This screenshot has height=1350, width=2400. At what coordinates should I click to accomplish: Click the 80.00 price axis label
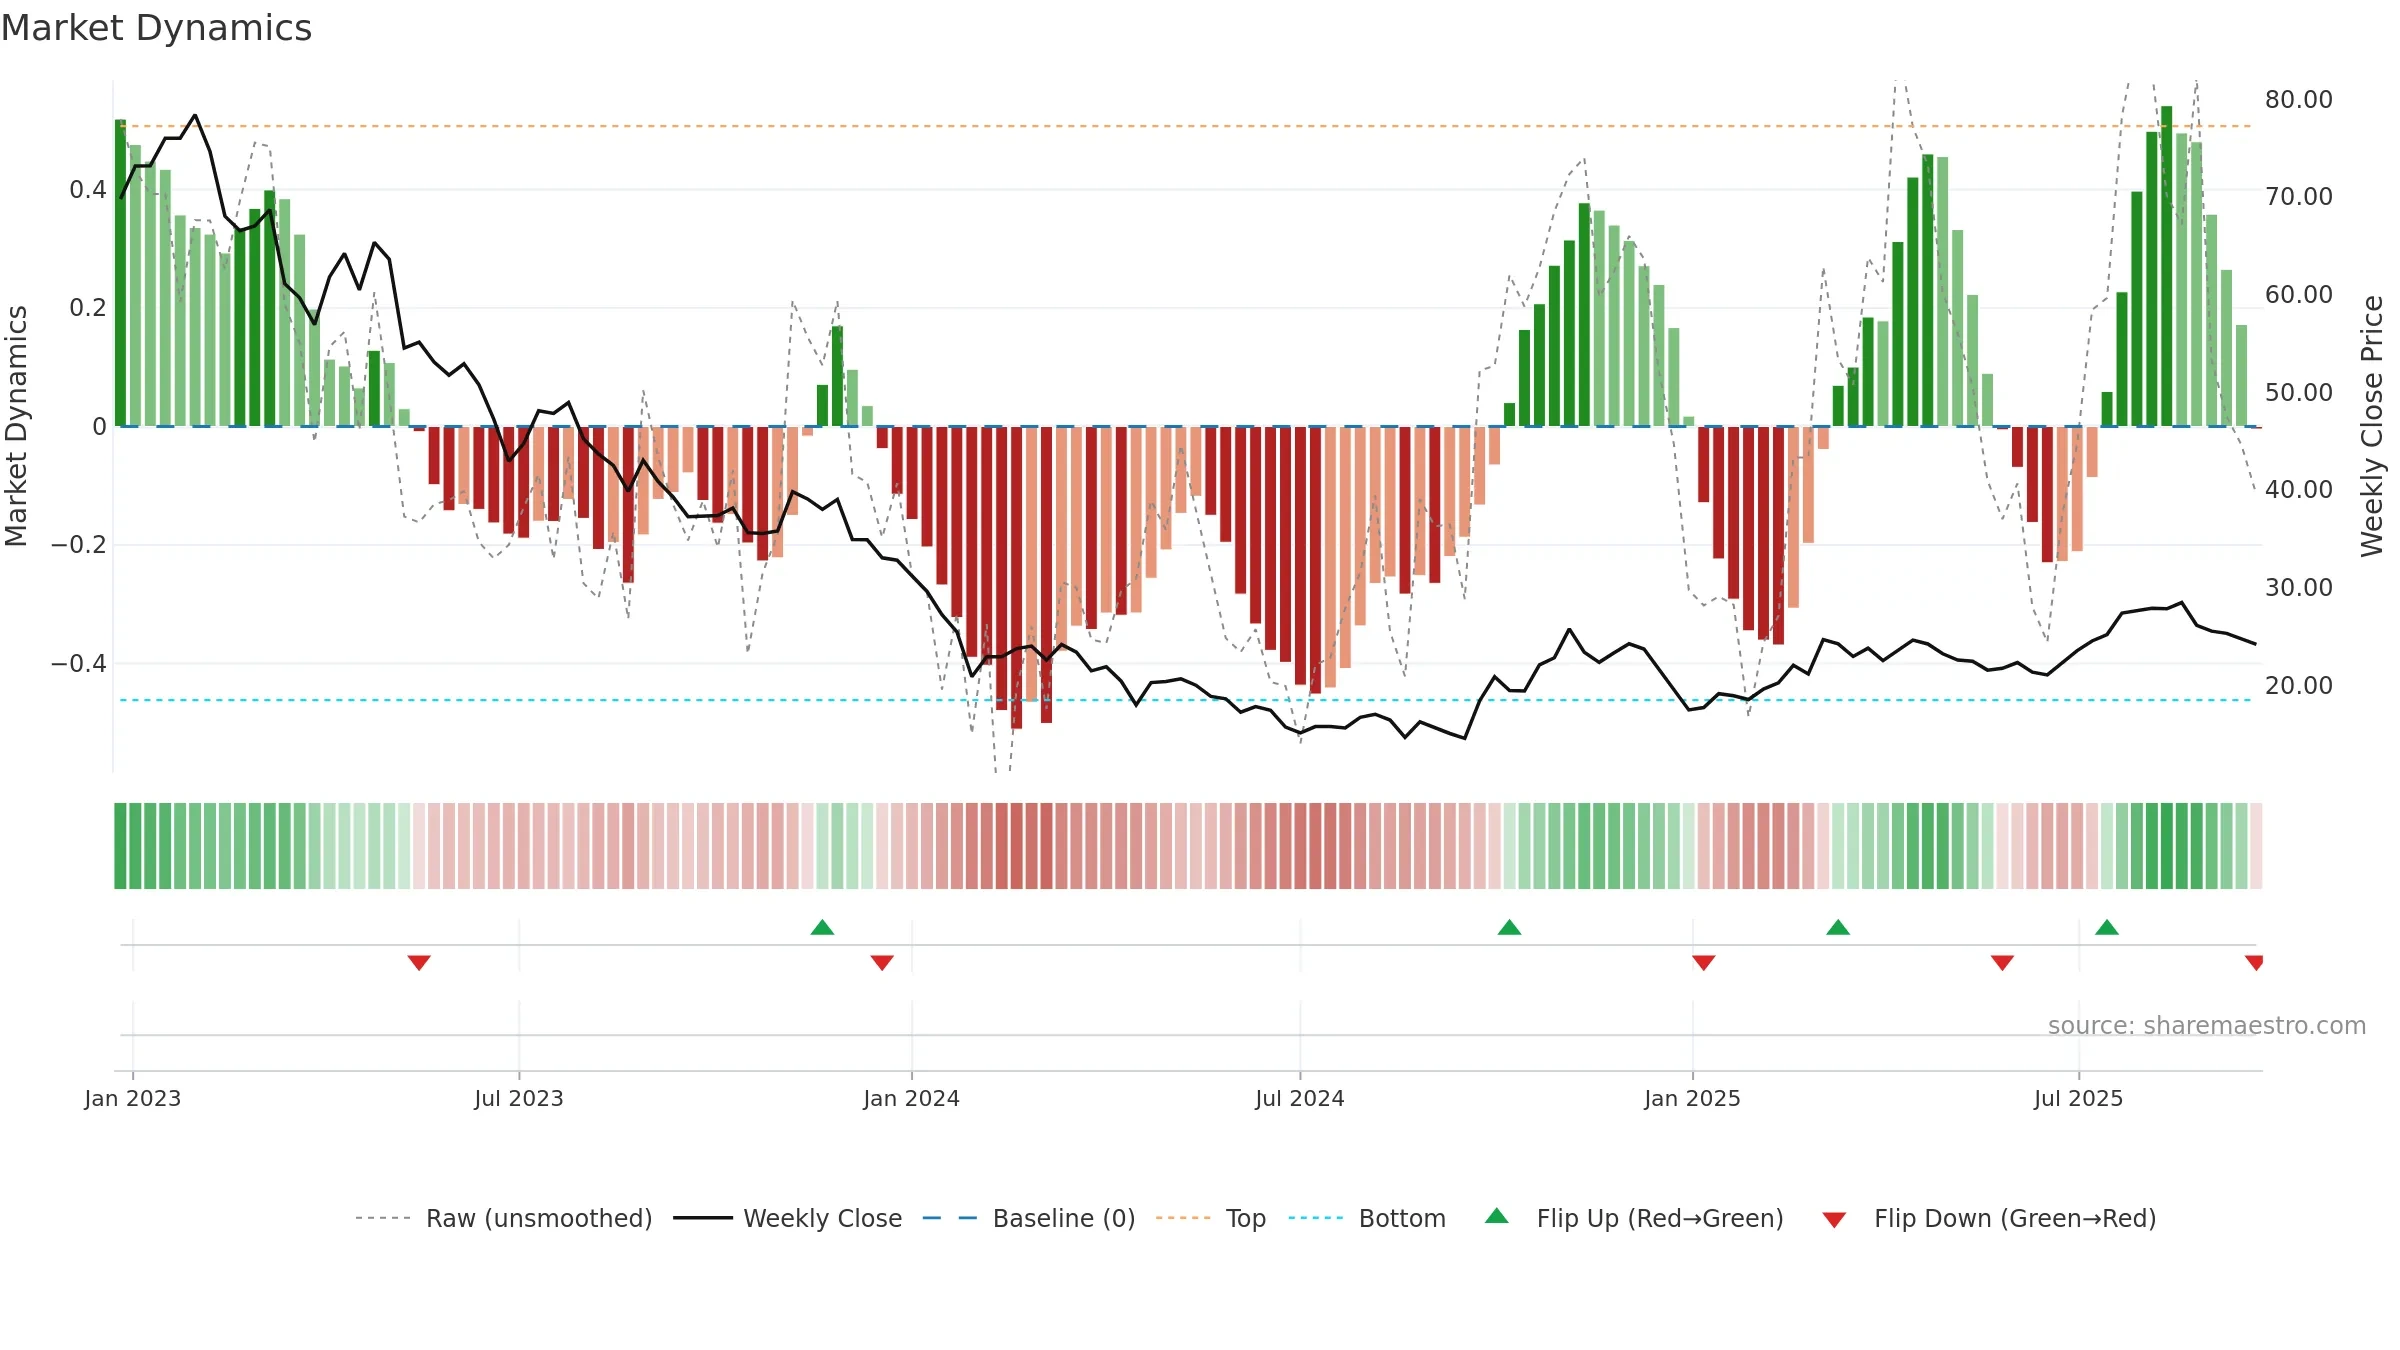click(x=2299, y=99)
